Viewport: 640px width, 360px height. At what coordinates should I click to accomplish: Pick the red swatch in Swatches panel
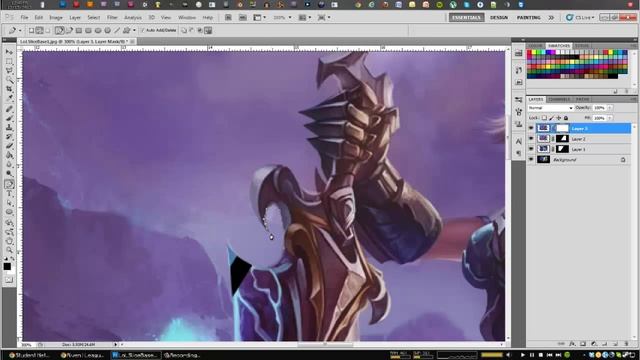tap(530, 53)
